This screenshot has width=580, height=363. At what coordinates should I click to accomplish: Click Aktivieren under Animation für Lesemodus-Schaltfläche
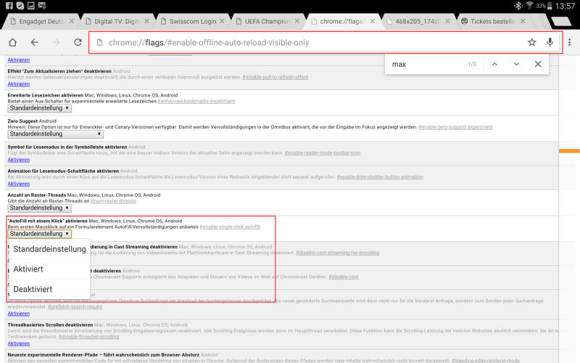pyautogui.click(x=18, y=184)
